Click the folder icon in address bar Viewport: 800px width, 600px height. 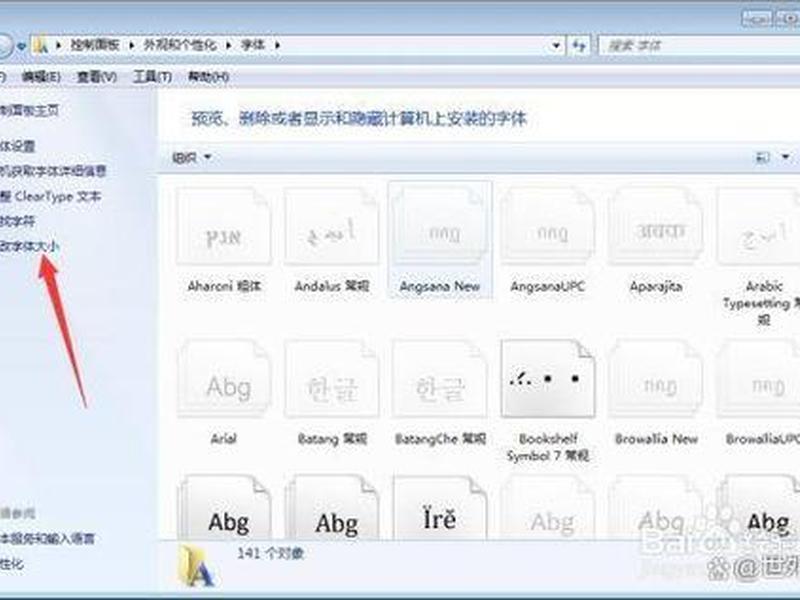point(41,45)
